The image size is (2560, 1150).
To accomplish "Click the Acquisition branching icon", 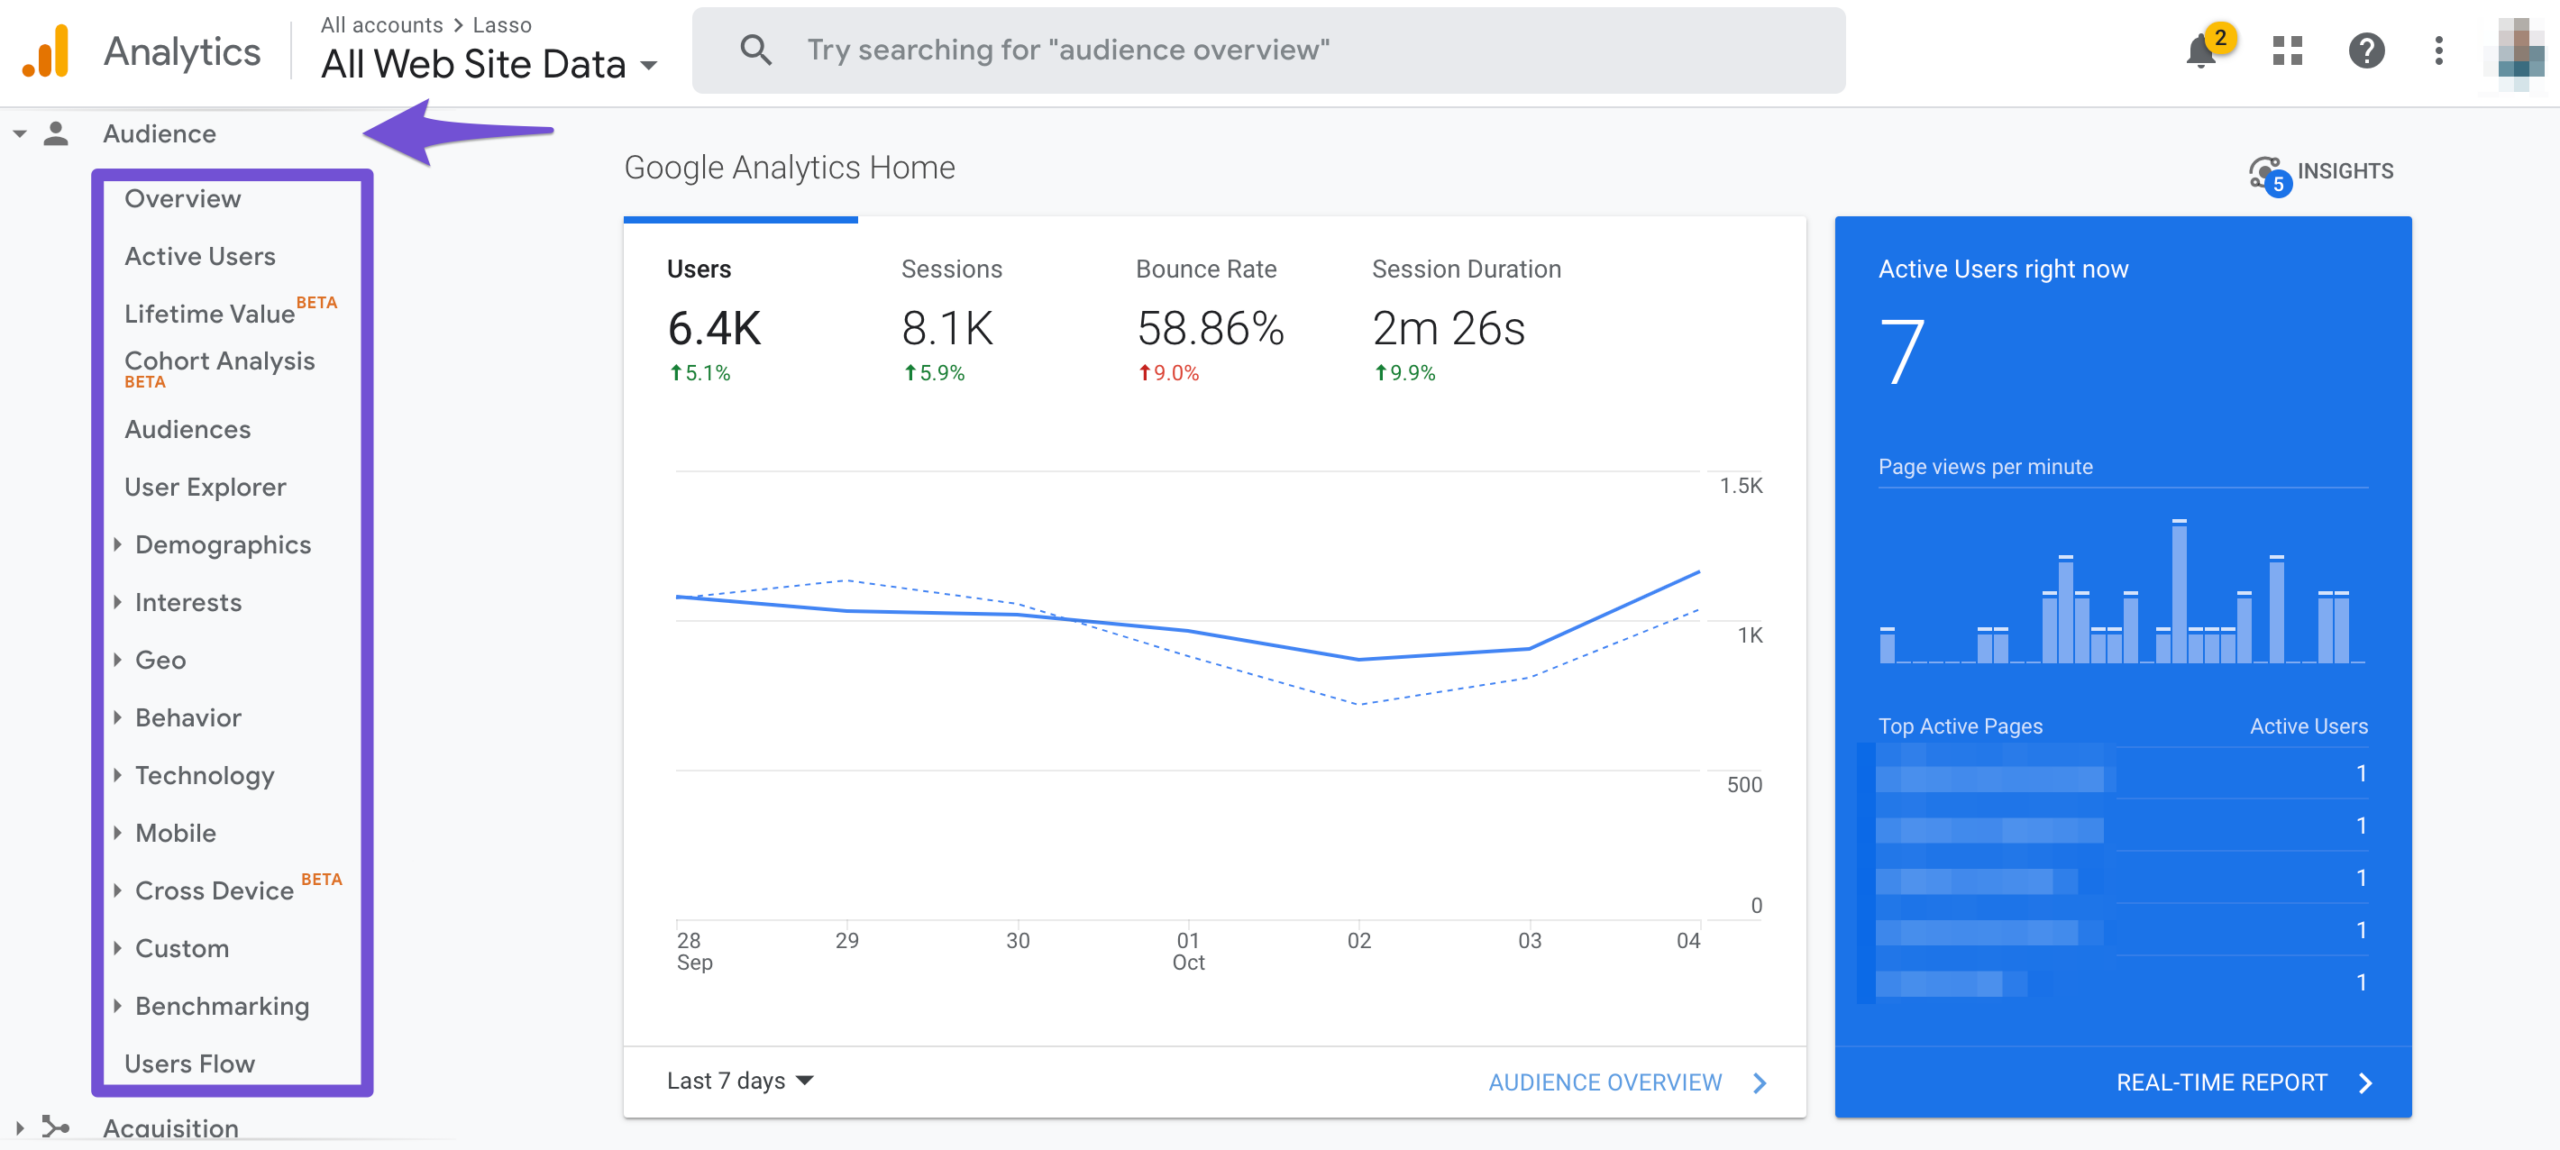I will coord(56,1128).
